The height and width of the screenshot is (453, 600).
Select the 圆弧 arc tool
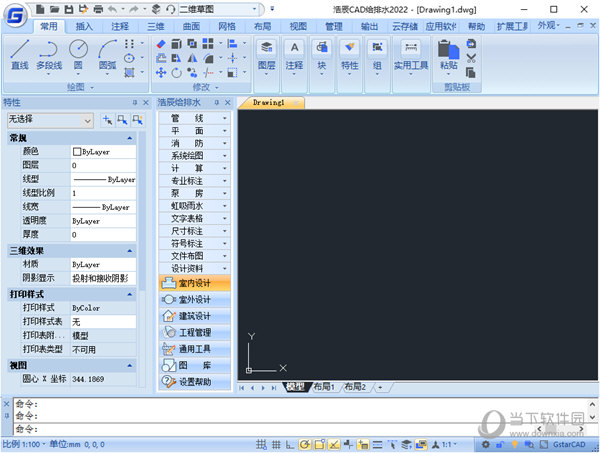click(108, 55)
